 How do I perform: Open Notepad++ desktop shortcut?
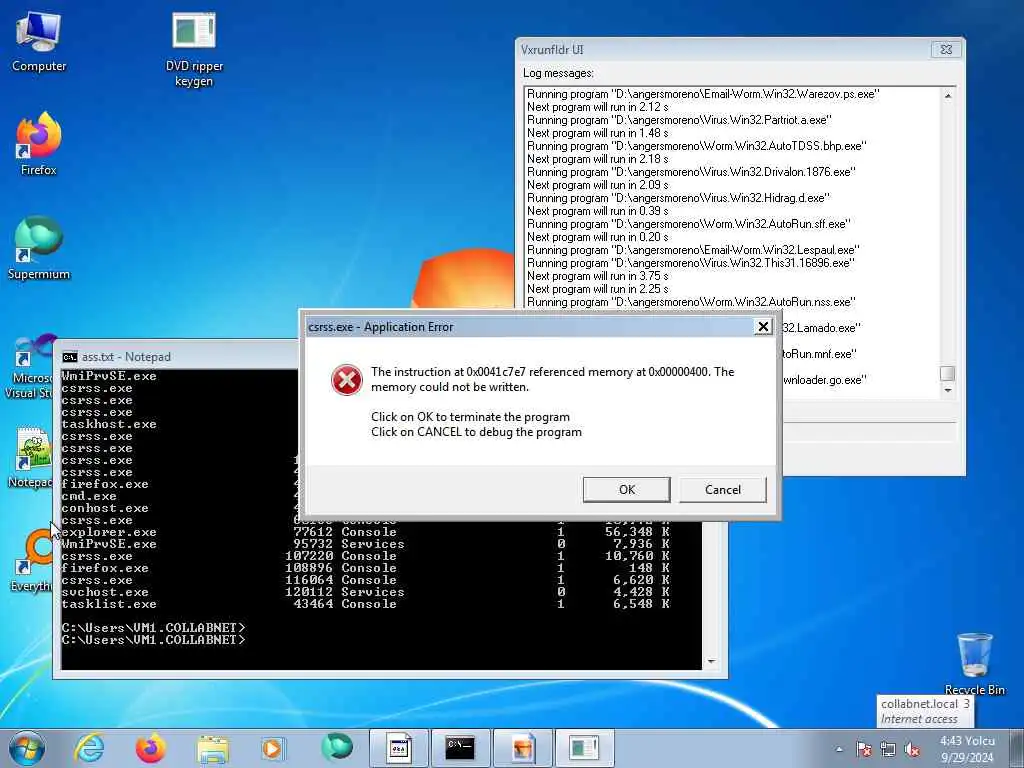tap(31, 458)
